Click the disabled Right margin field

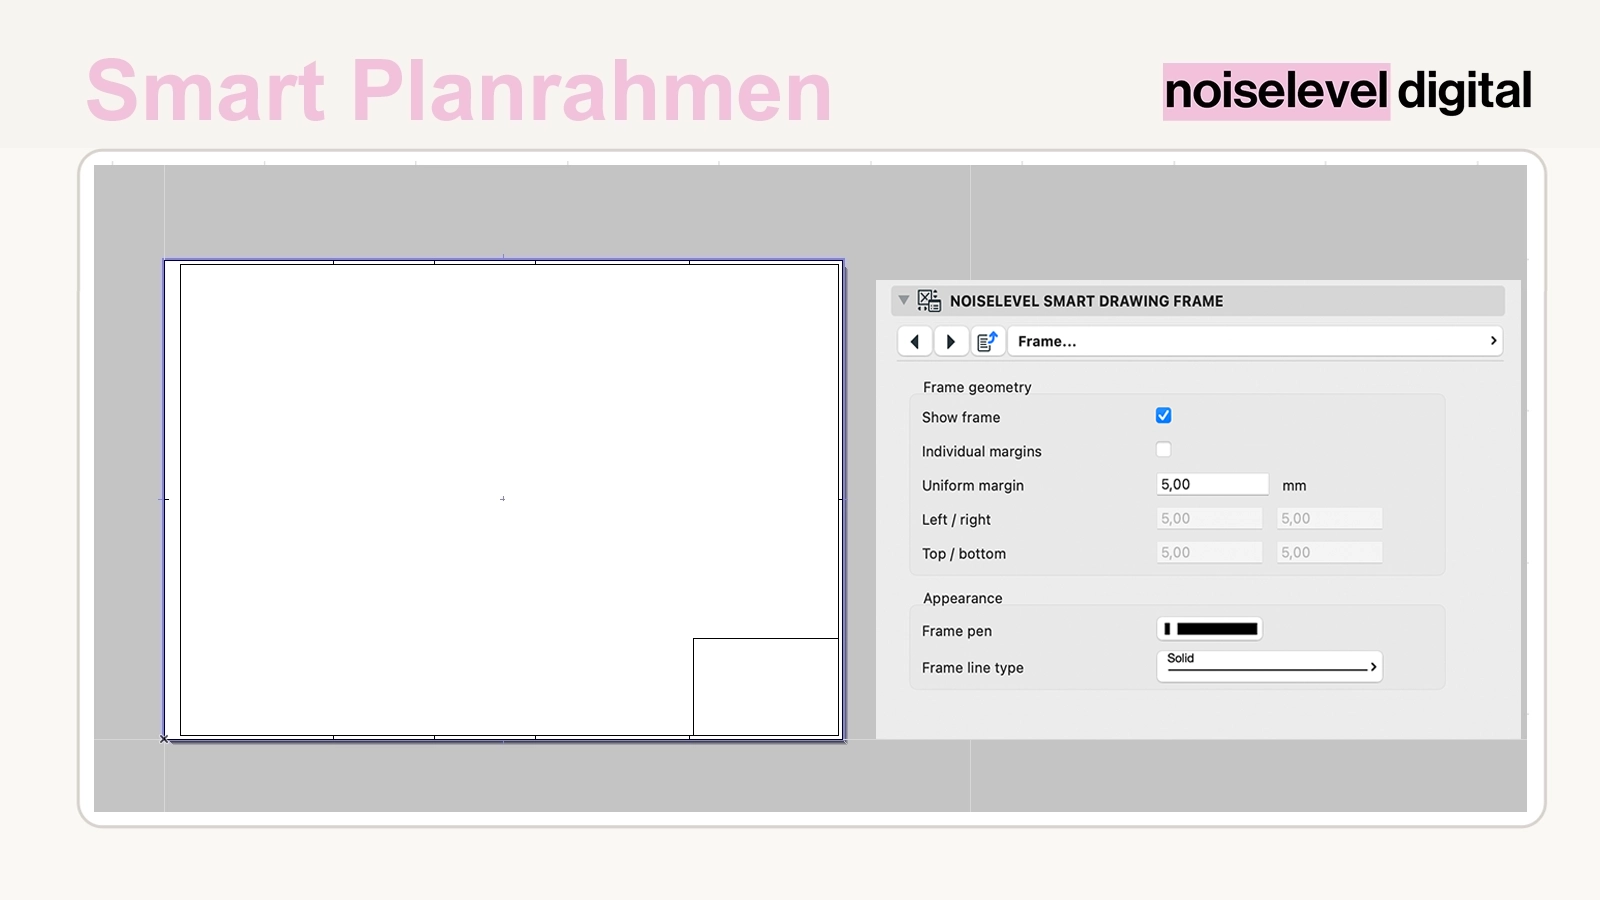1329,518
